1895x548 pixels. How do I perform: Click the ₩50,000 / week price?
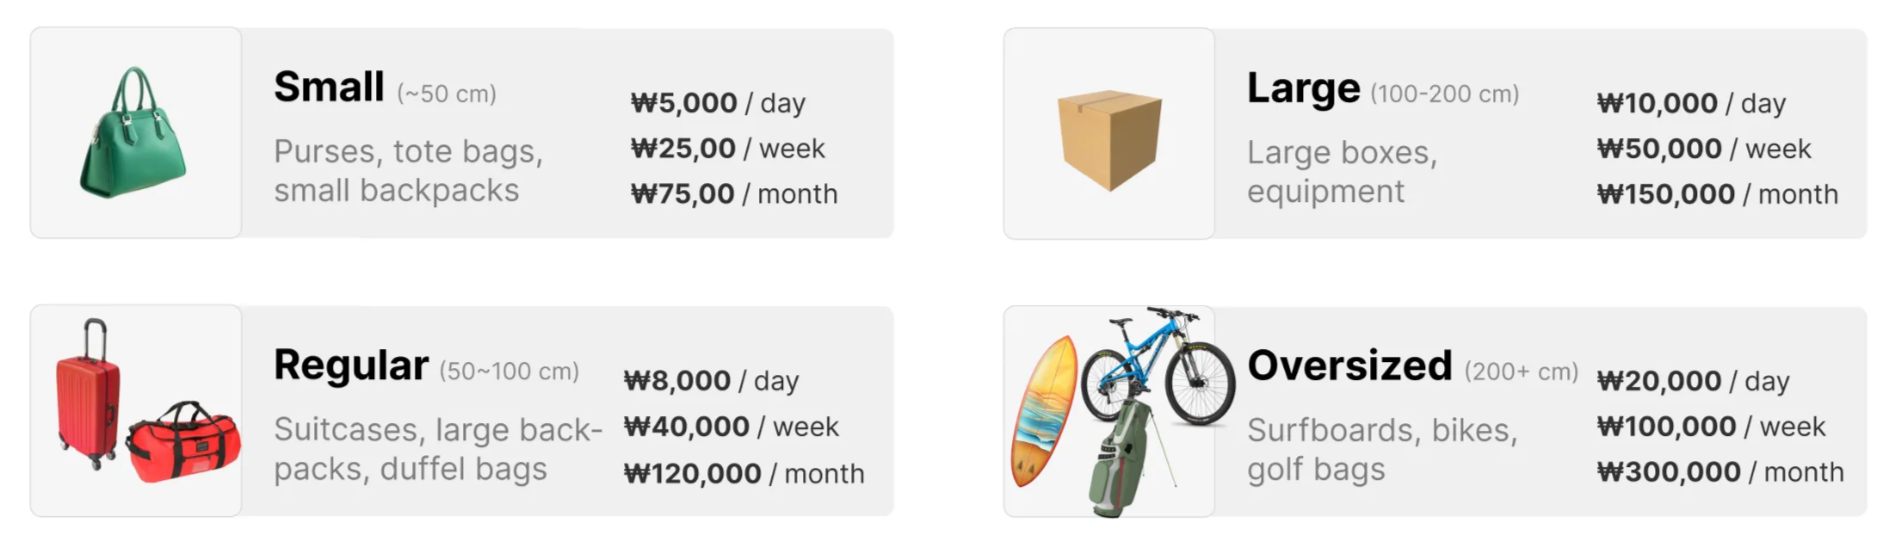pos(1704,149)
